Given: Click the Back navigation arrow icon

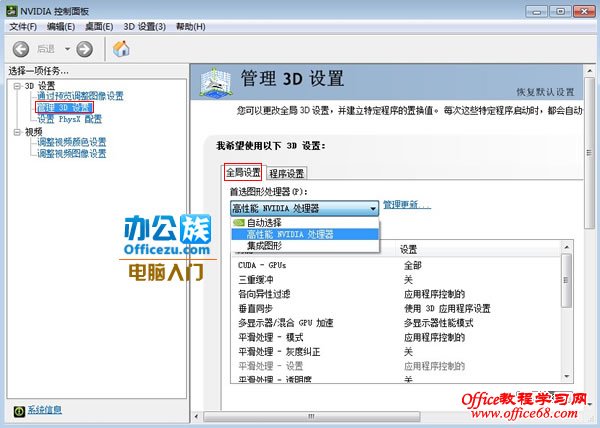Looking at the screenshot, I should click(x=21, y=49).
